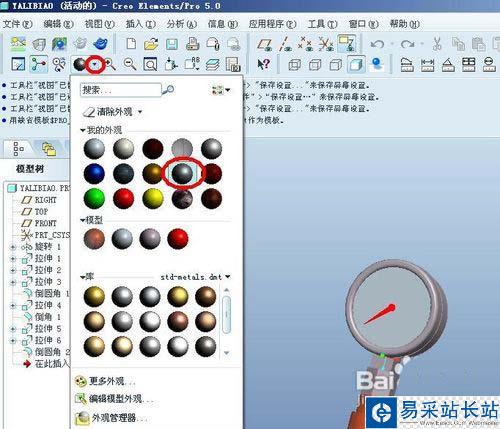Open the 视图(V) menu

pos(100,24)
